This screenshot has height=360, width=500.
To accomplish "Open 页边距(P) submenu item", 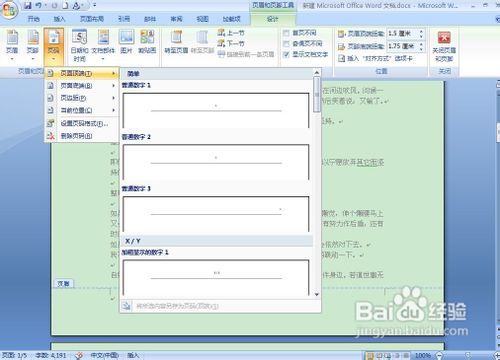I will point(82,98).
